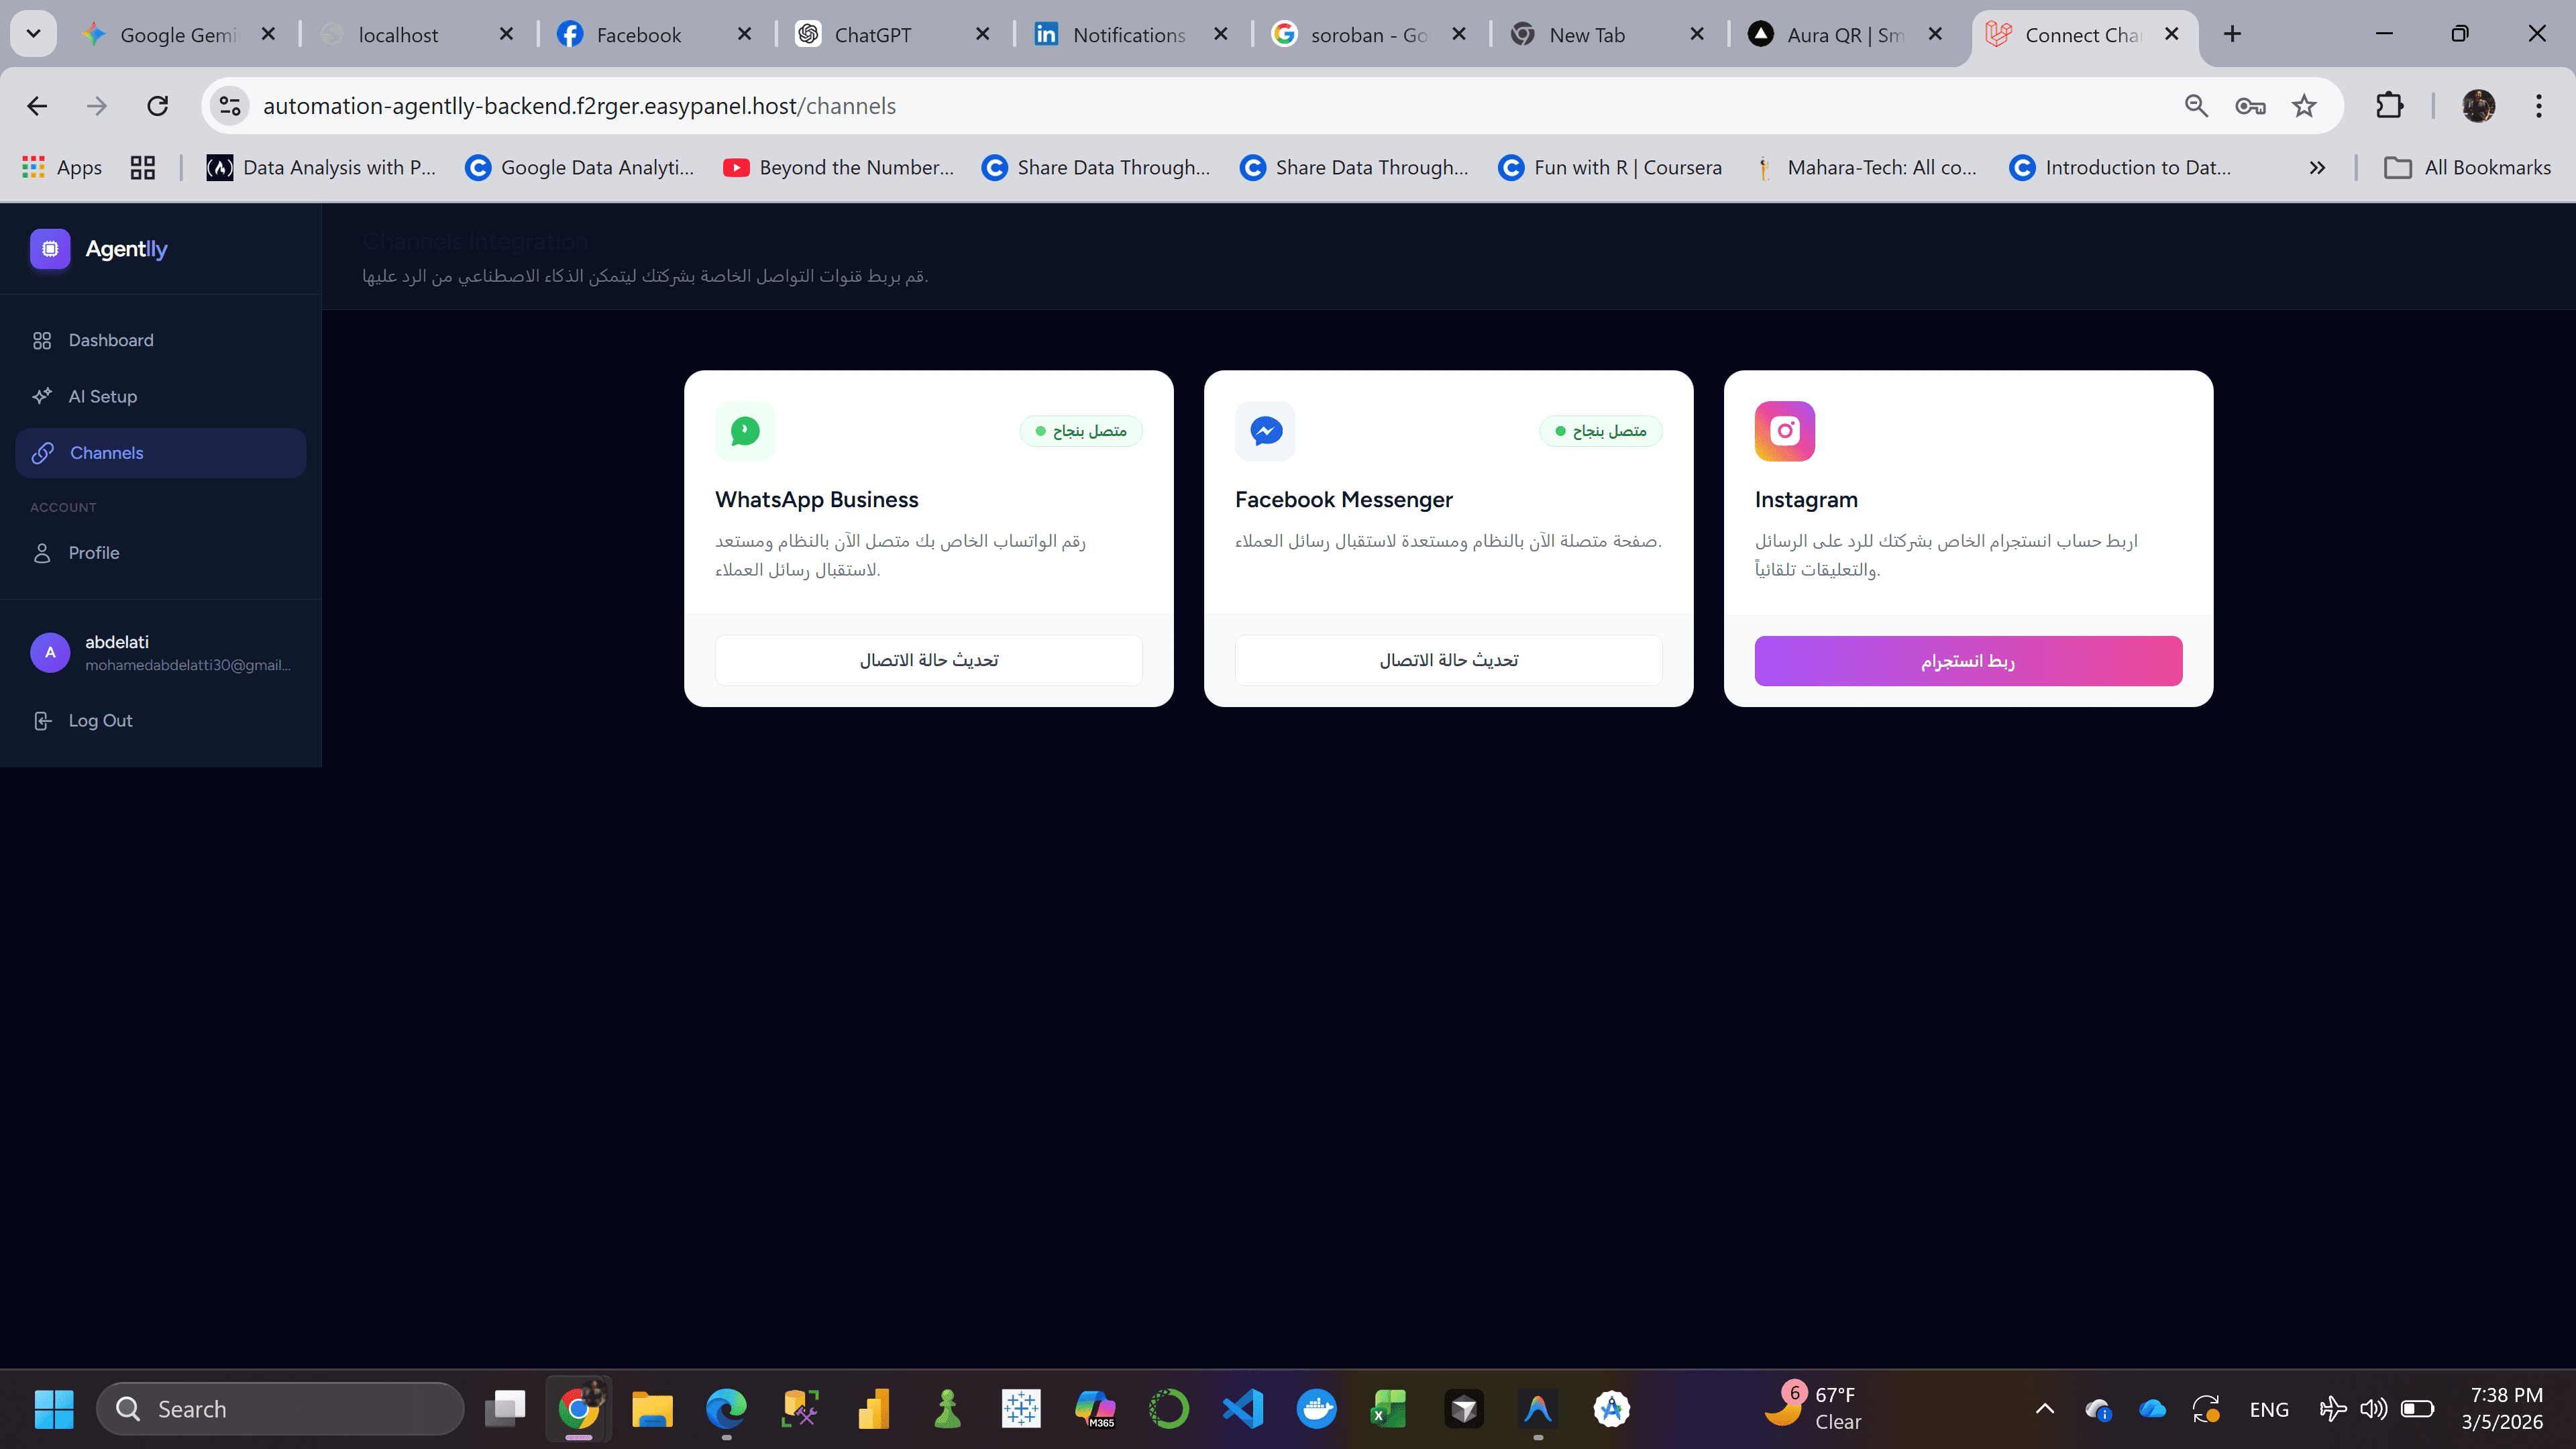The image size is (2576, 1449).
Task: Open Beyond the Number... bookmark
Action: (839, 168)
